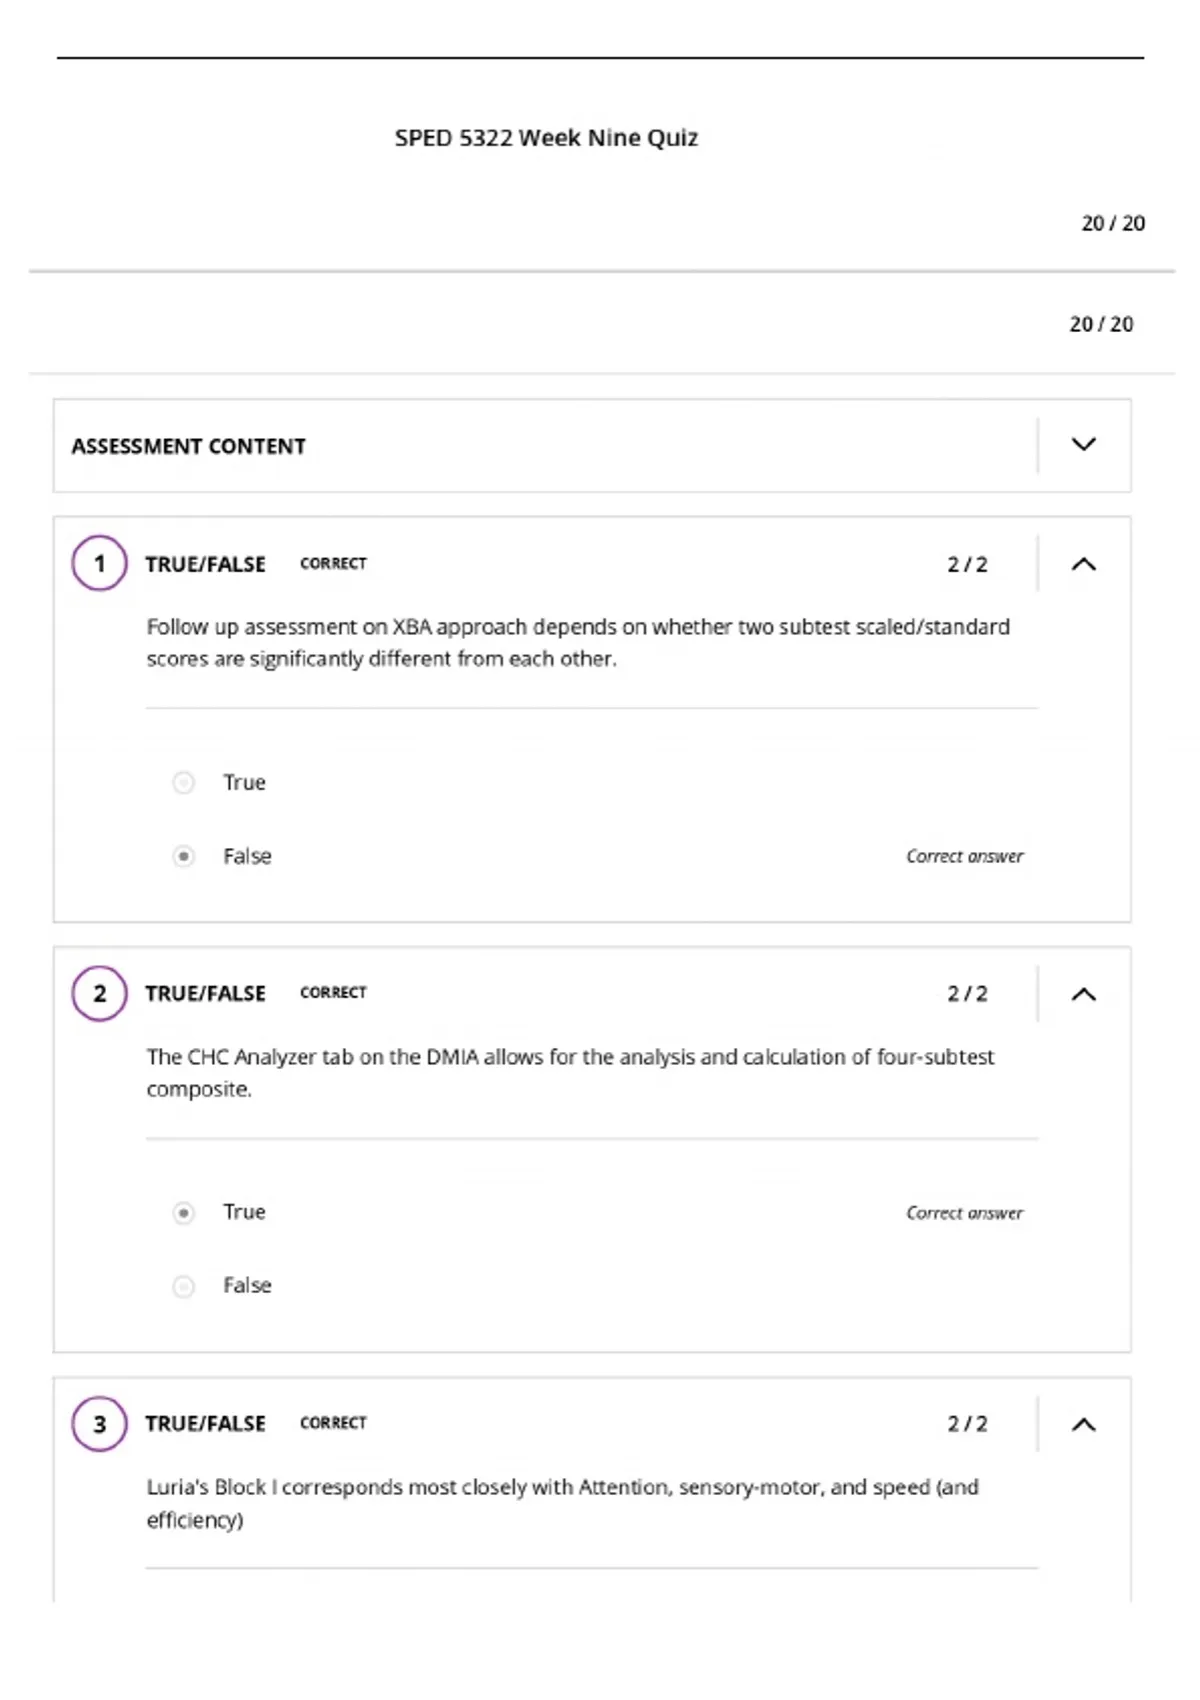Viewport: 1200px width, 1700px height.
Task: Click the 2 / 2 score on question 1
Action: [x=967, y=564]
